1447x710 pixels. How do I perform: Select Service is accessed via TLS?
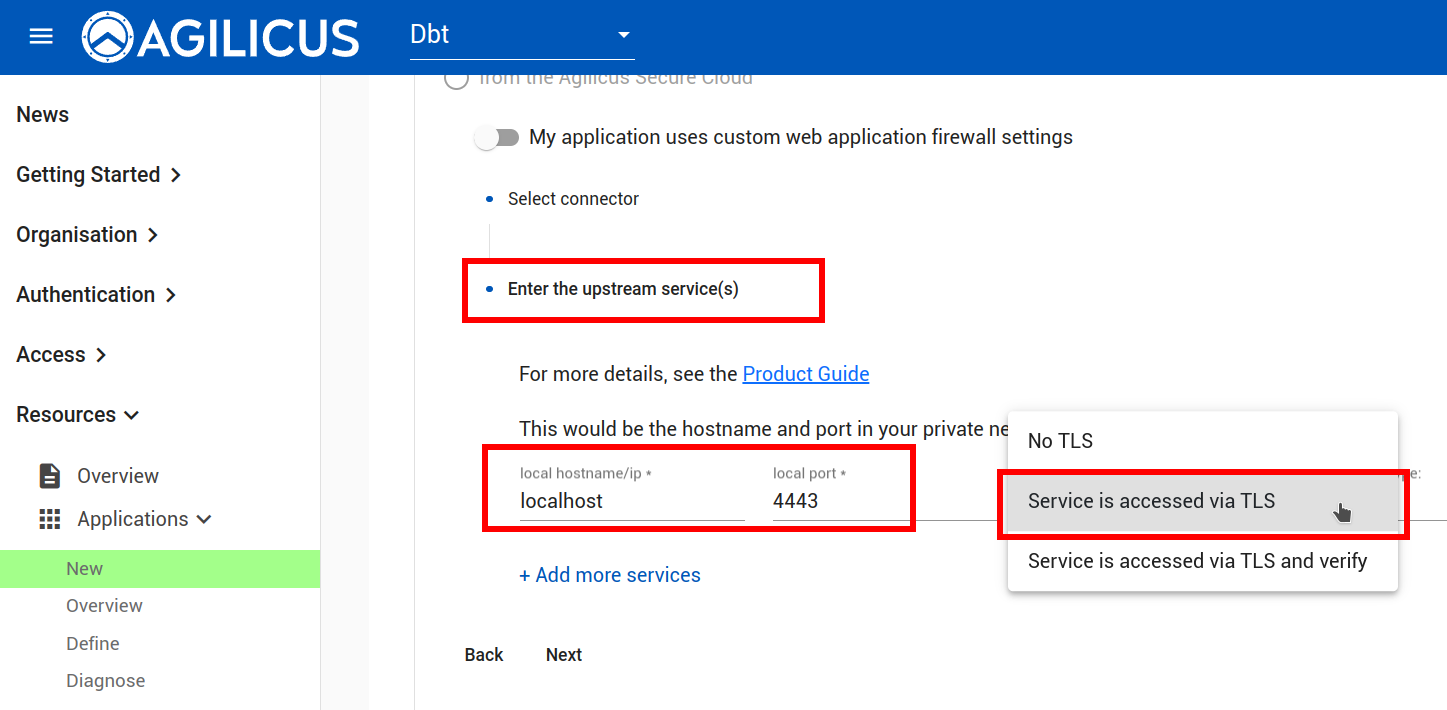pos(1151,501)
